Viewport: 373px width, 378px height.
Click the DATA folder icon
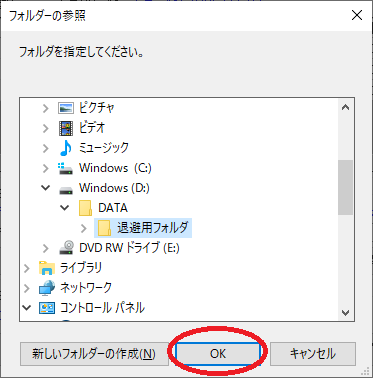pyautogui.click(x=85, y=208)
